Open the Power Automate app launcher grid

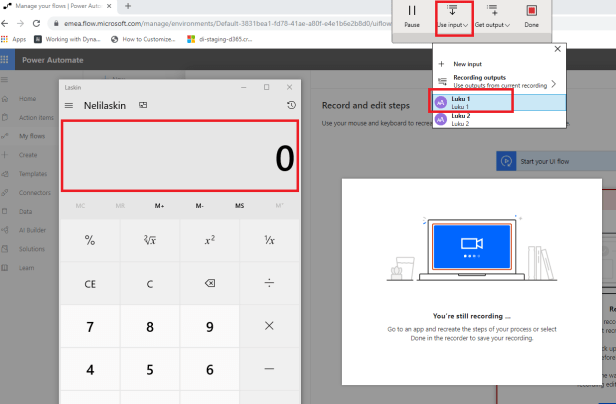click(x=5, y=60)
